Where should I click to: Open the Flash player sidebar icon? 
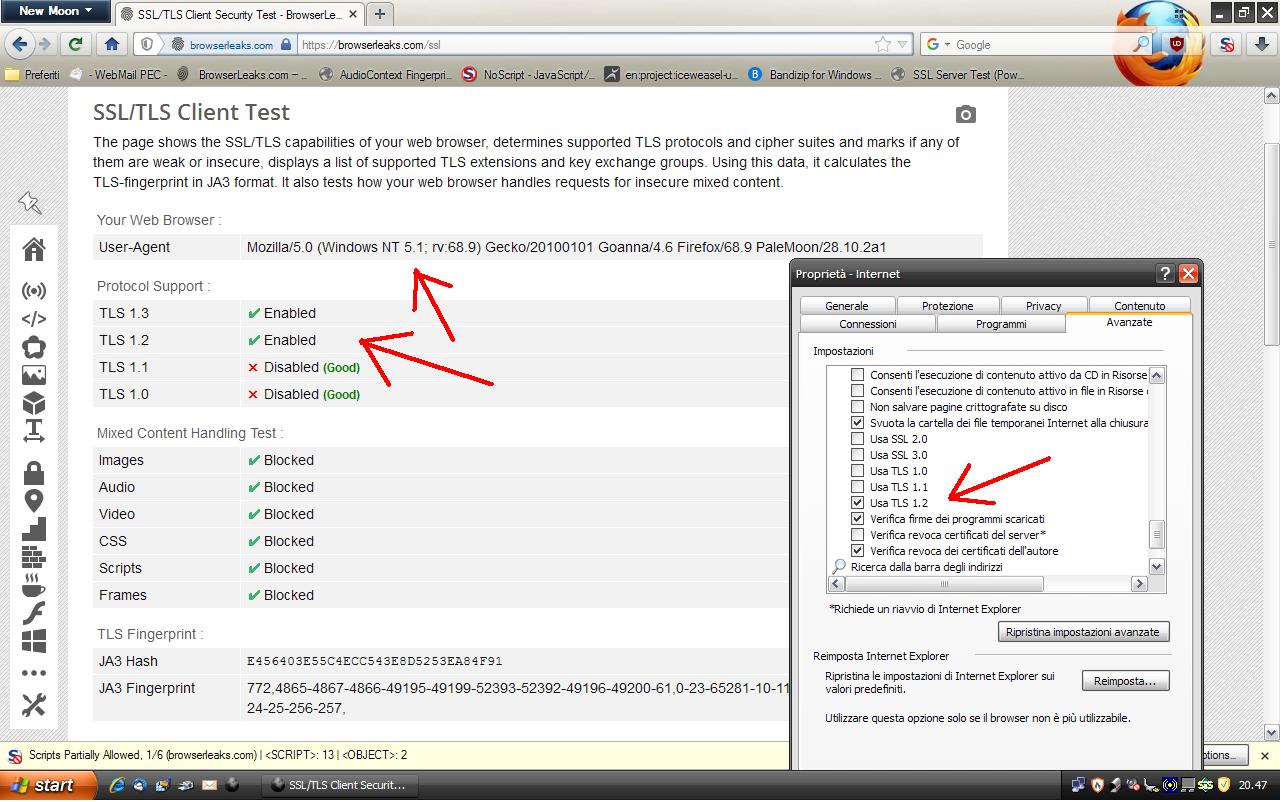click(x=34, y=613)
